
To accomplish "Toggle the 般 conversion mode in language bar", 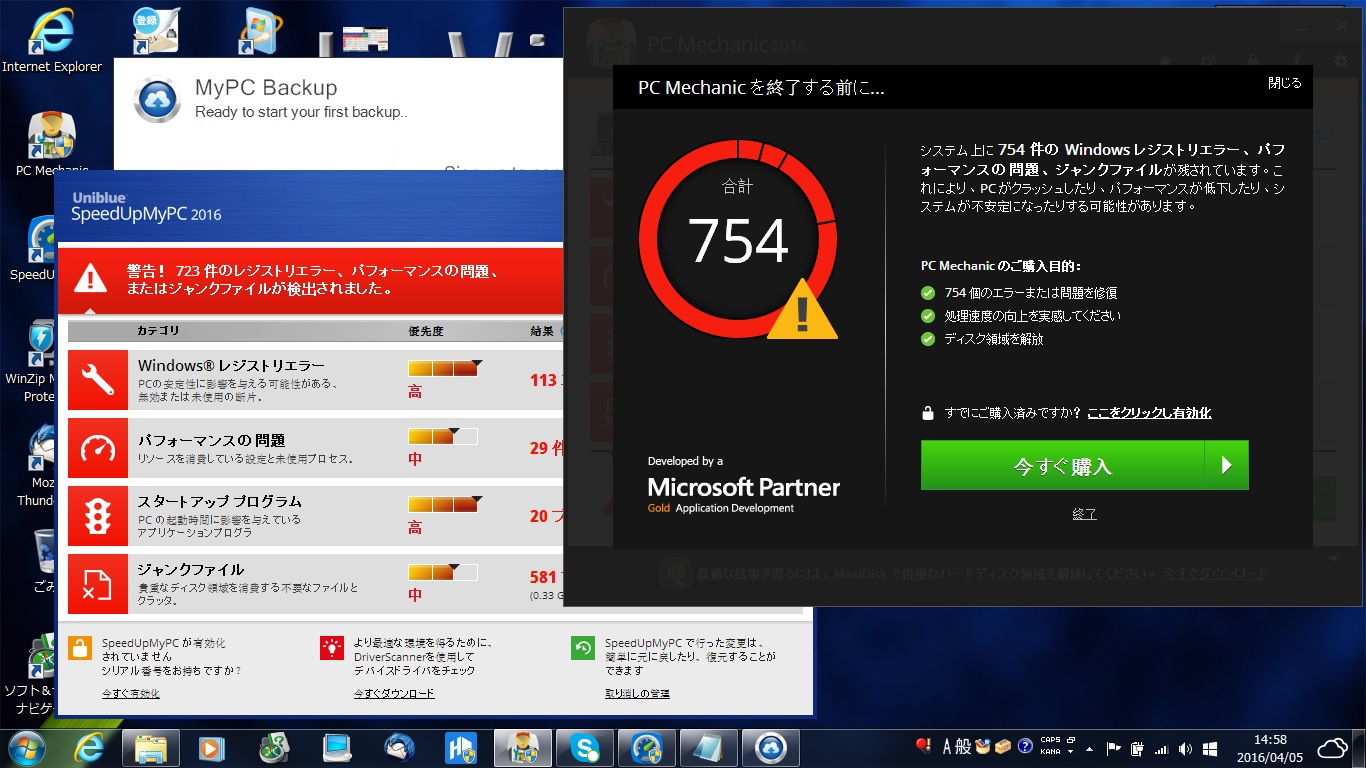I will [963, 747].
